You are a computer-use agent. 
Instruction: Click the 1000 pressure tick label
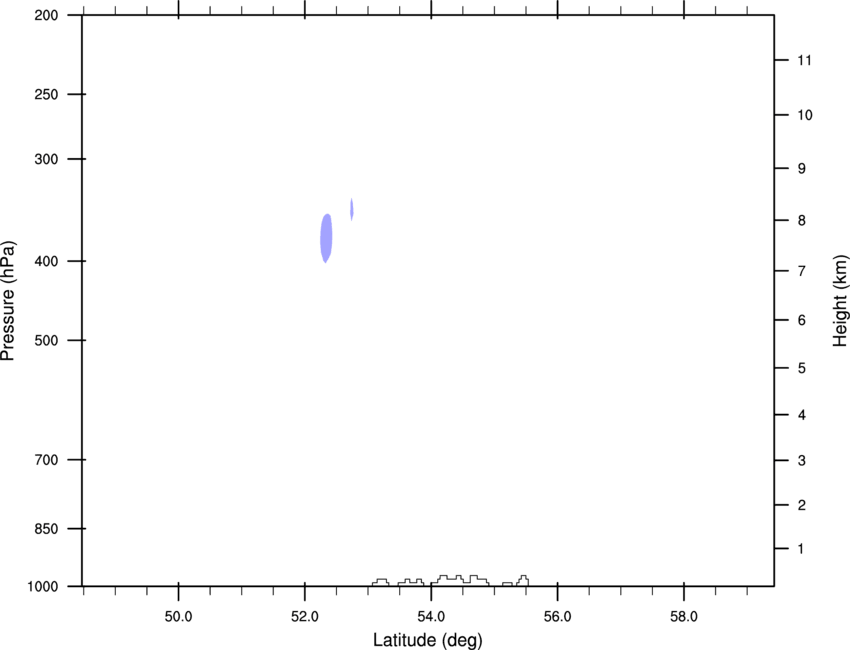(x=43, y=587)
